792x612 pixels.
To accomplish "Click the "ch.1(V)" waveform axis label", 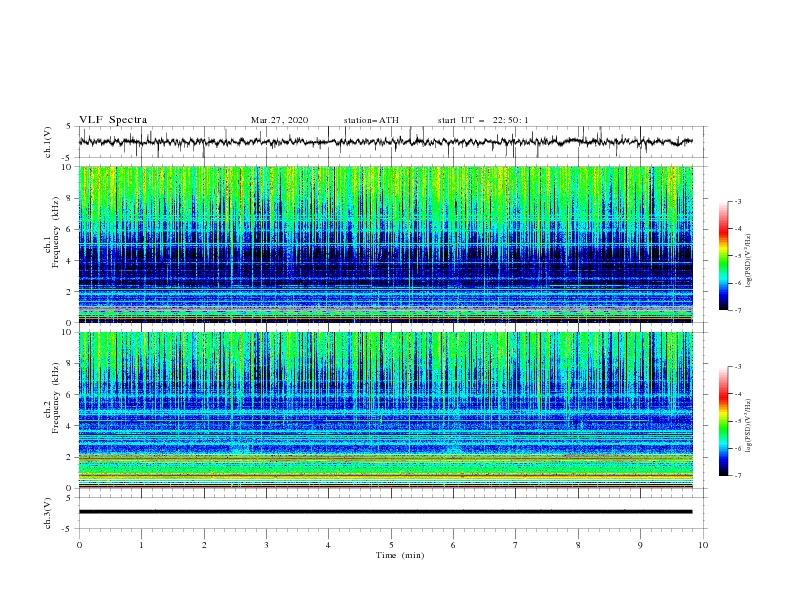I will click(48, 142).
